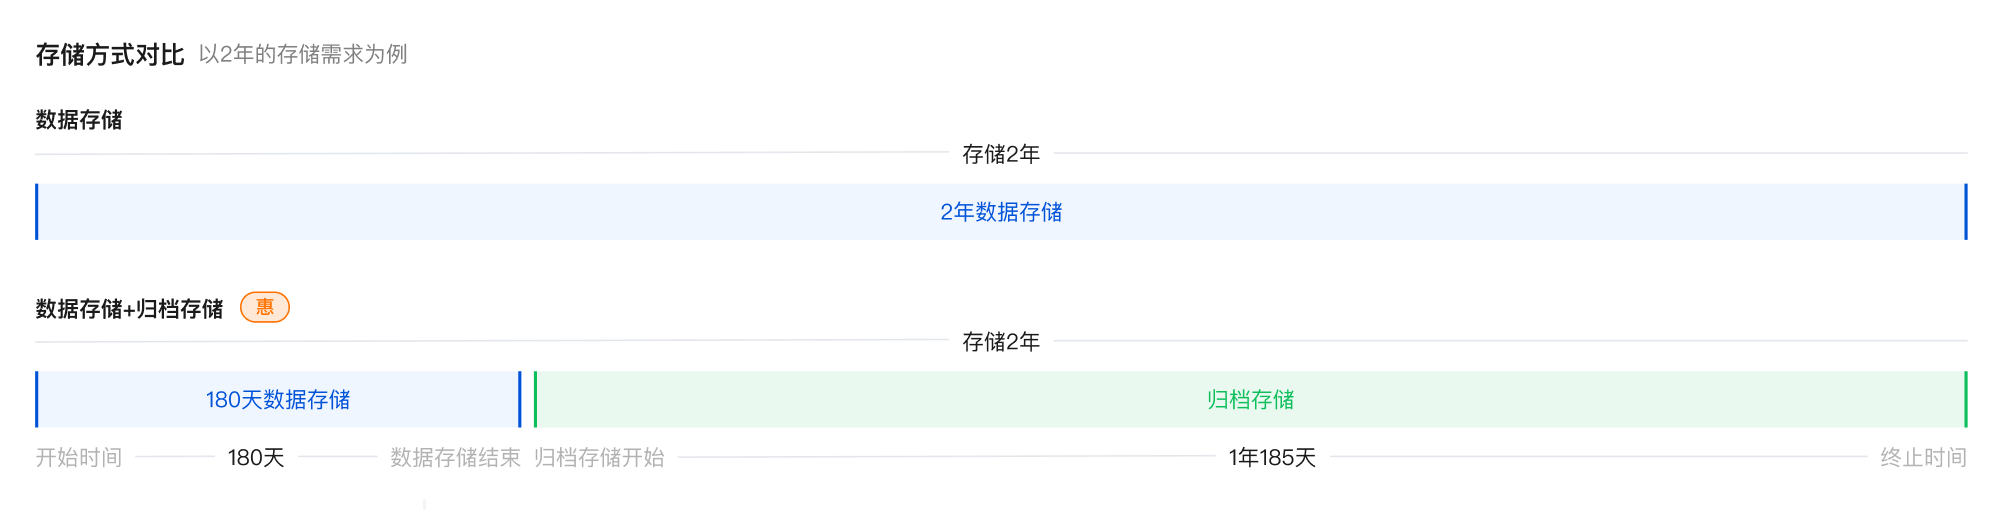
Task: Click the green right edge marker of 归档存储
Action: click(x=1965, y=400)
